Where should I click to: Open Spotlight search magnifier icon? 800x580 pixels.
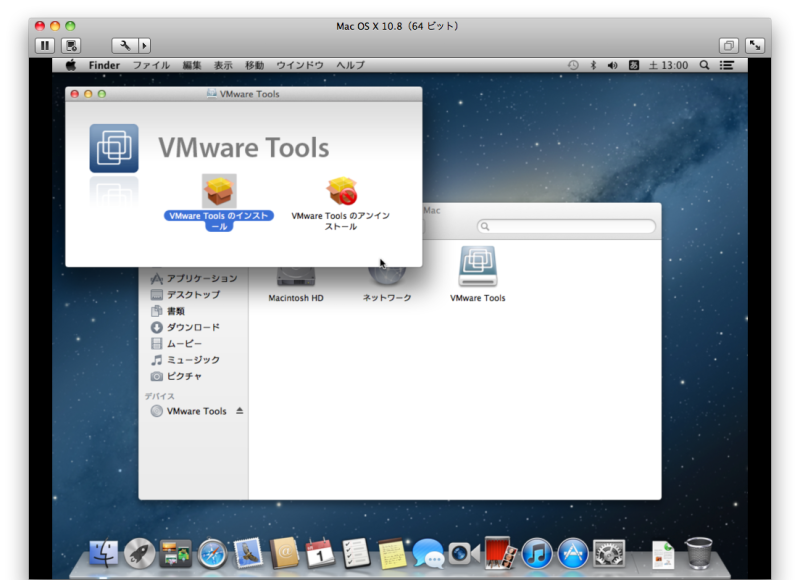pos(705,65)
